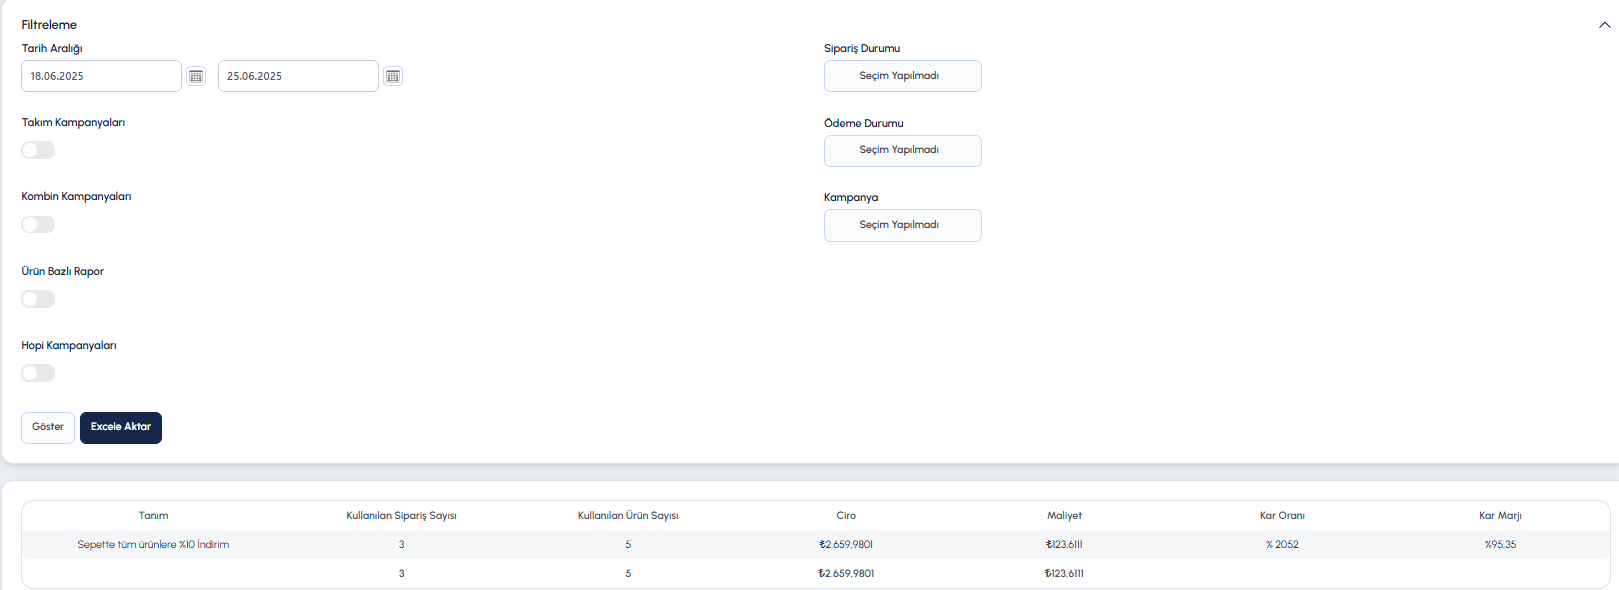1619x590 pixels.
Task: Click Tanım column header
Action: point(153,516)
